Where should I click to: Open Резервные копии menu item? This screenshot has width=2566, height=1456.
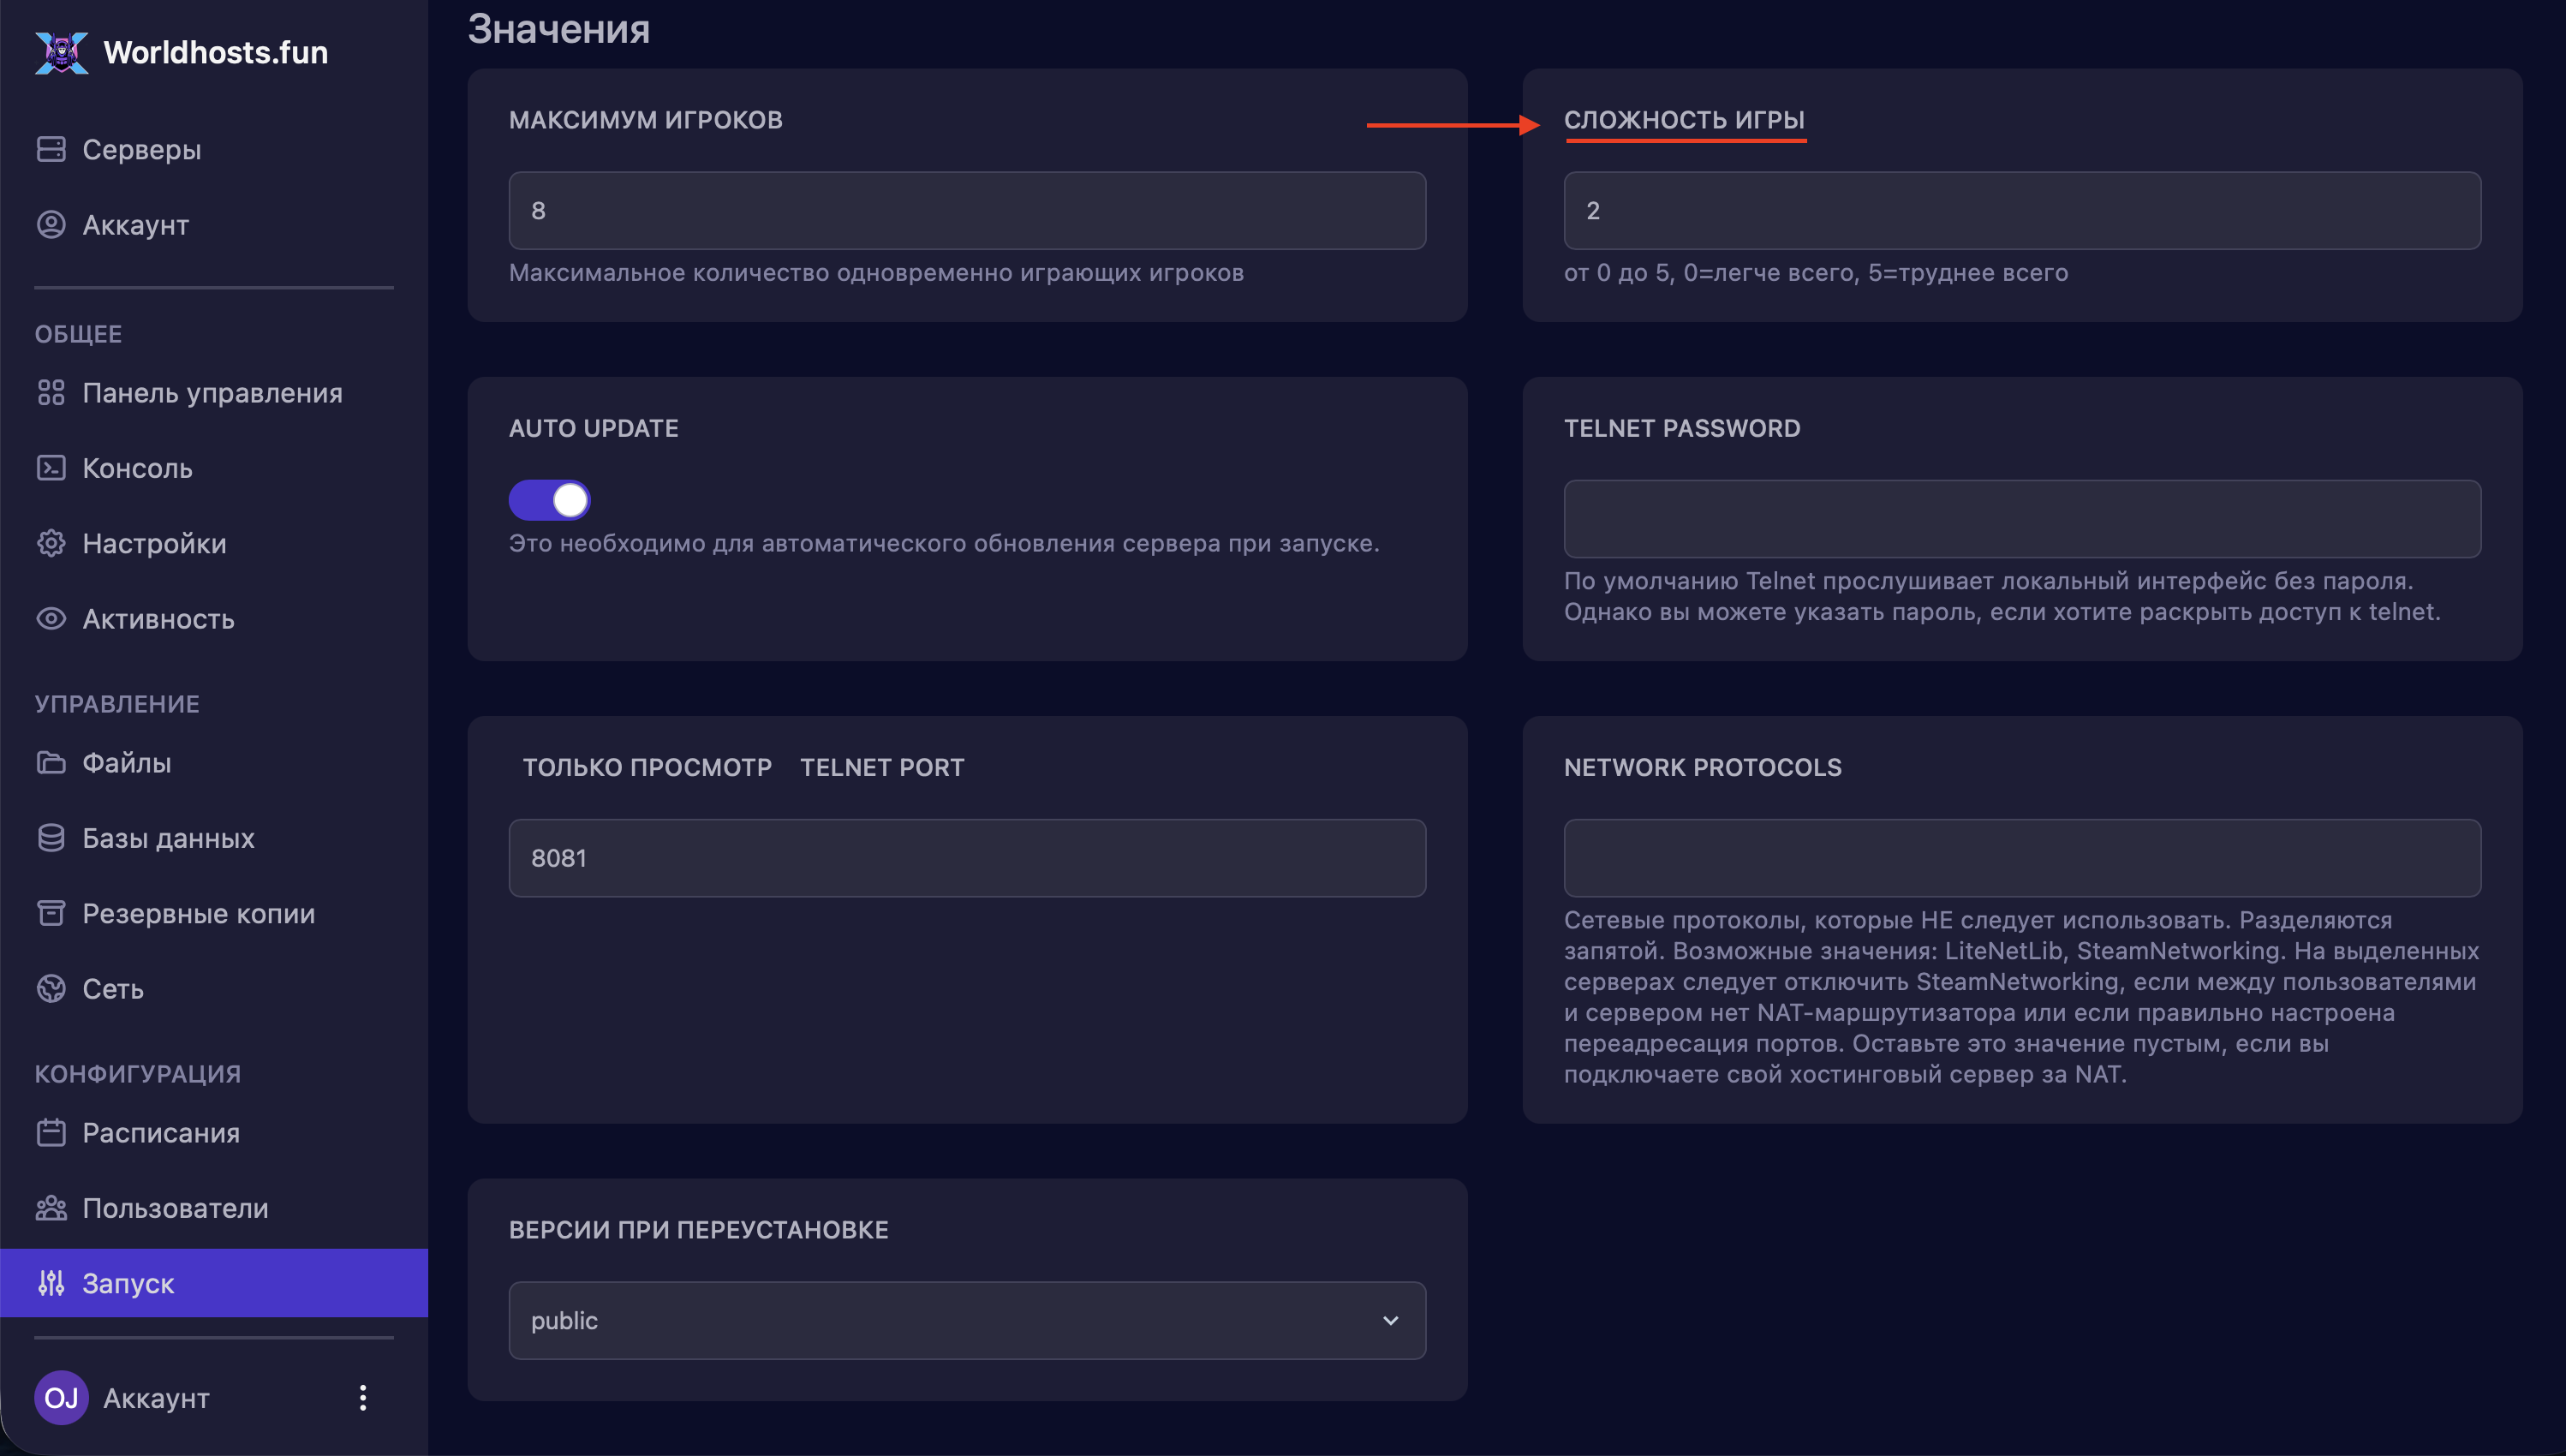[198, 914]
